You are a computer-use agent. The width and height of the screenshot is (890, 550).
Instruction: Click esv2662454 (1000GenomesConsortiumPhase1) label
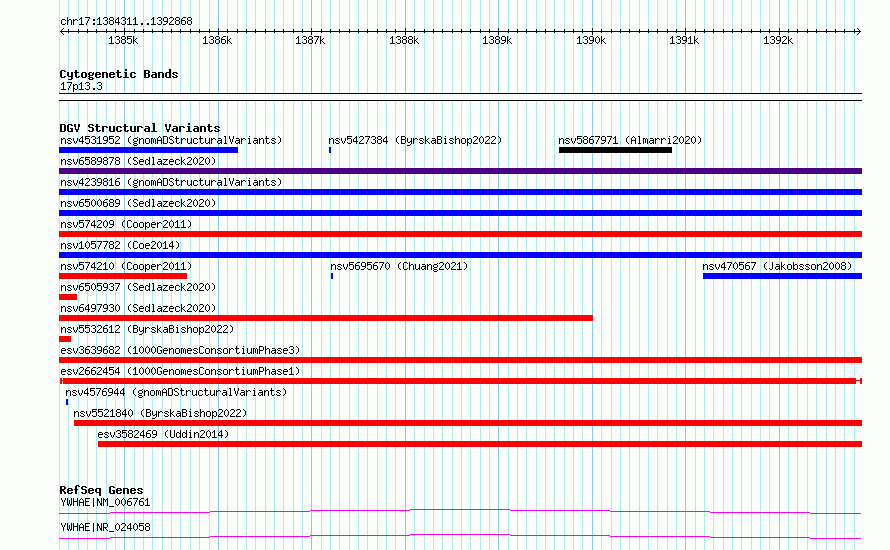click(180, 371)
